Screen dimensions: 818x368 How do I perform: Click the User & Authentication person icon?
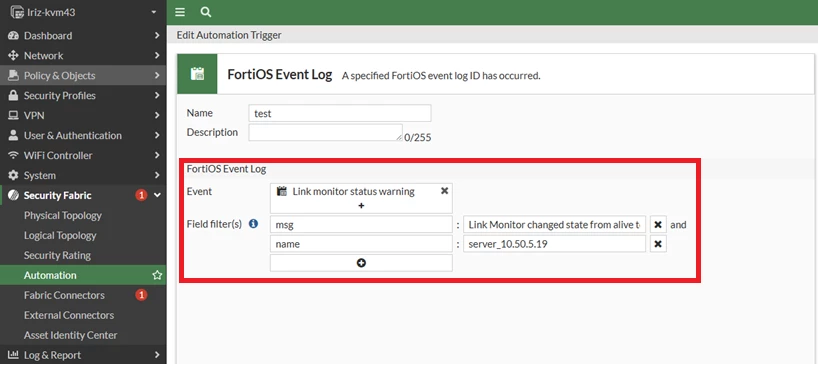pyautogui.click(x=14, y=135)
